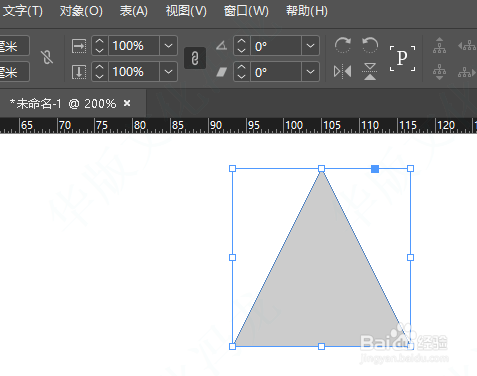Click the vertical scale percentage icon
The width and height of the screenshot is (477, 376).
[79, 72]
